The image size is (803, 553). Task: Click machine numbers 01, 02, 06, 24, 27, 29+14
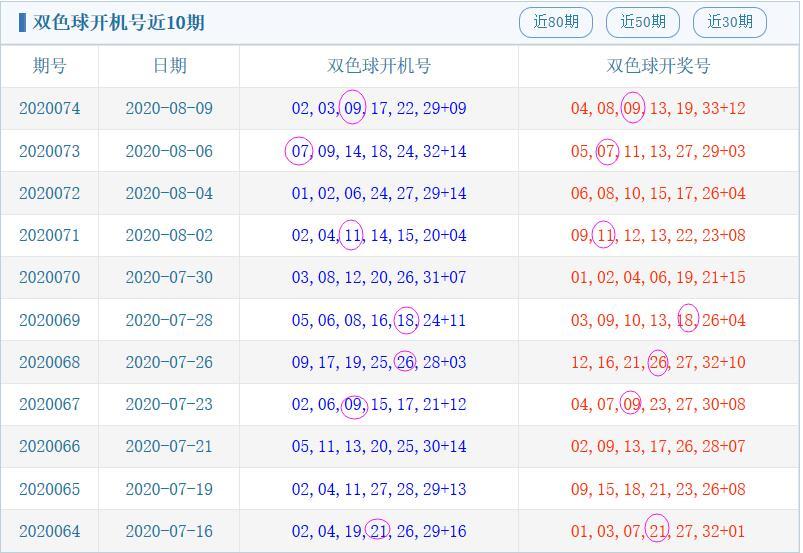[379, 193]
